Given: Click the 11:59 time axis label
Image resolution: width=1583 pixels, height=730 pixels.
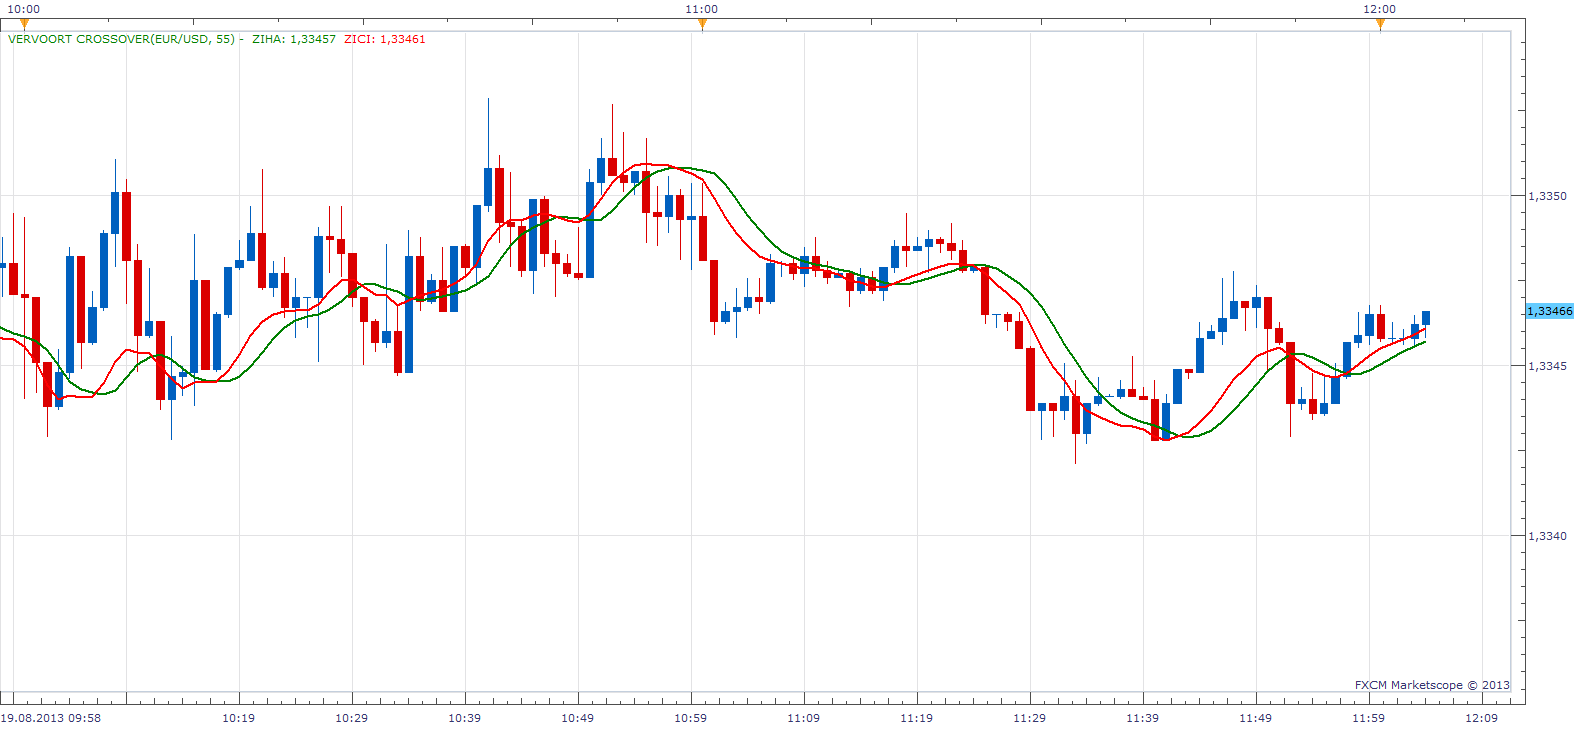Looking at the screenshot, I should pyautogui.click(x=1368, y=718).
